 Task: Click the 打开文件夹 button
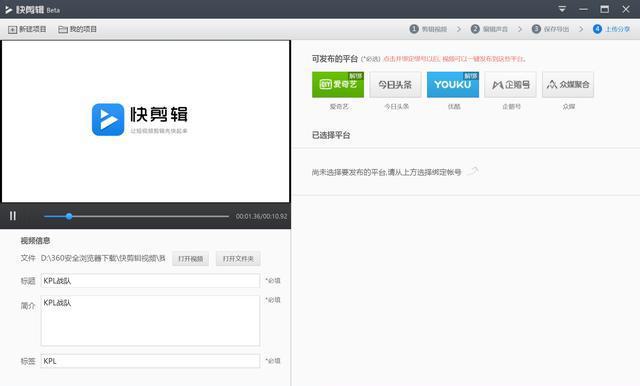click(x=238, y=259)
